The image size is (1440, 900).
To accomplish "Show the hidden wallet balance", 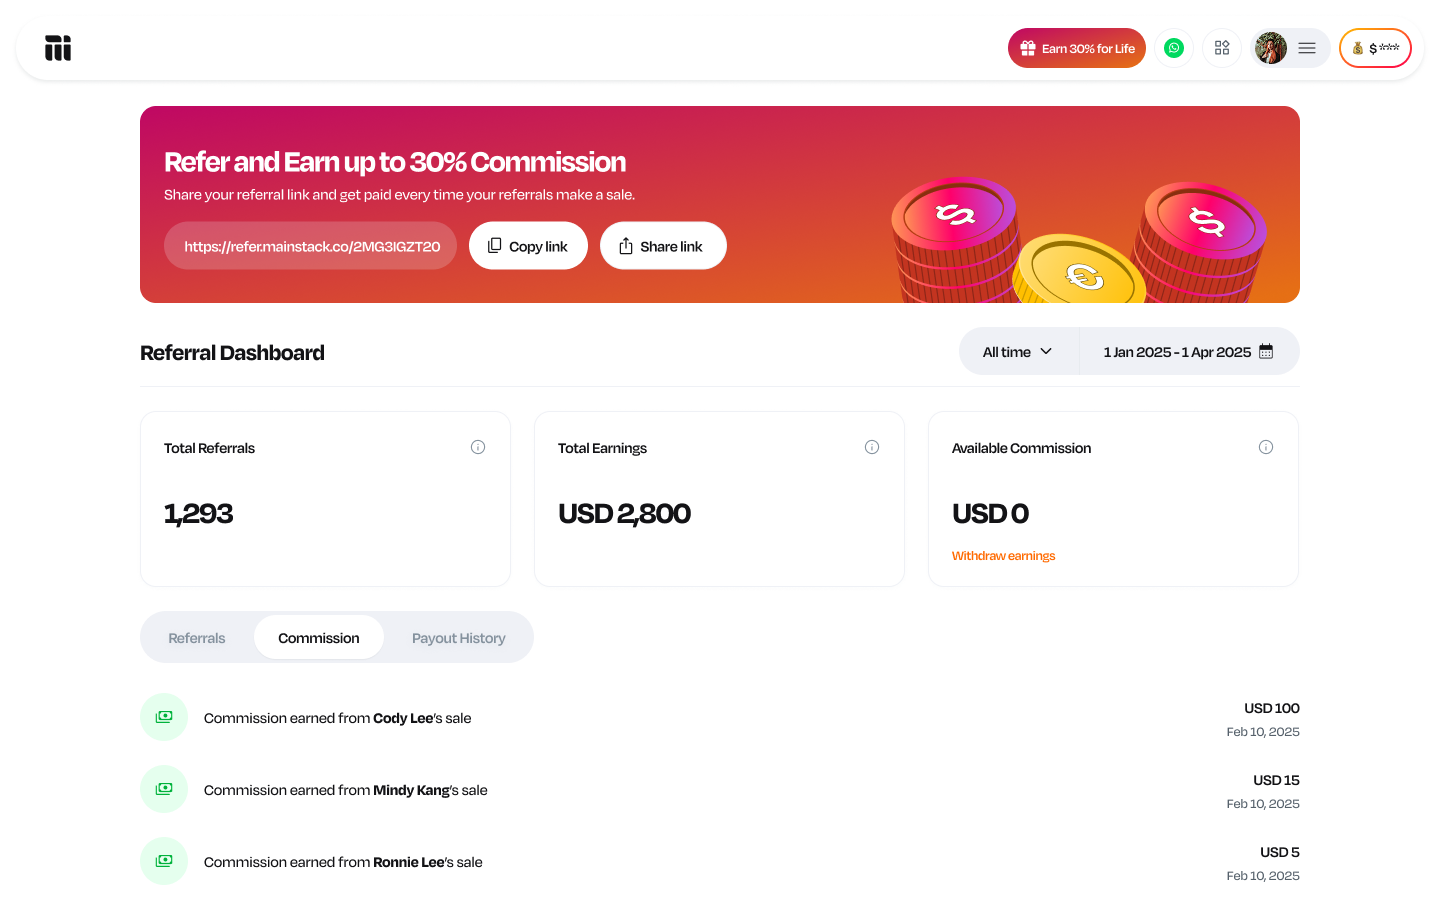I will (x=1375, y=48).
